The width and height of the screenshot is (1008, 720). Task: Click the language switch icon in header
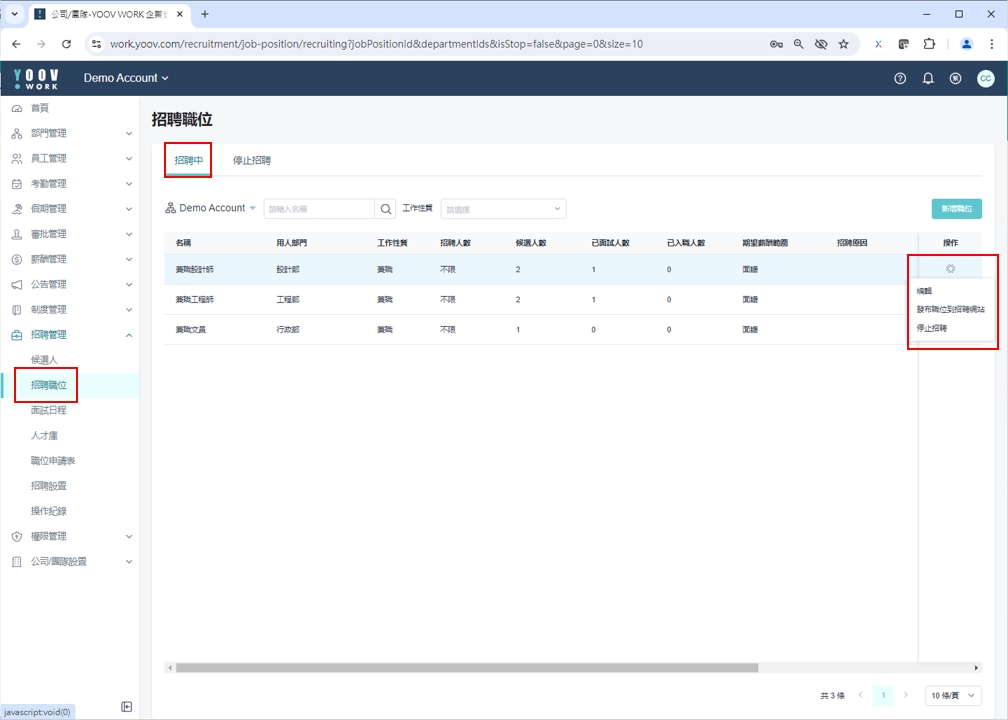[955, 78]
